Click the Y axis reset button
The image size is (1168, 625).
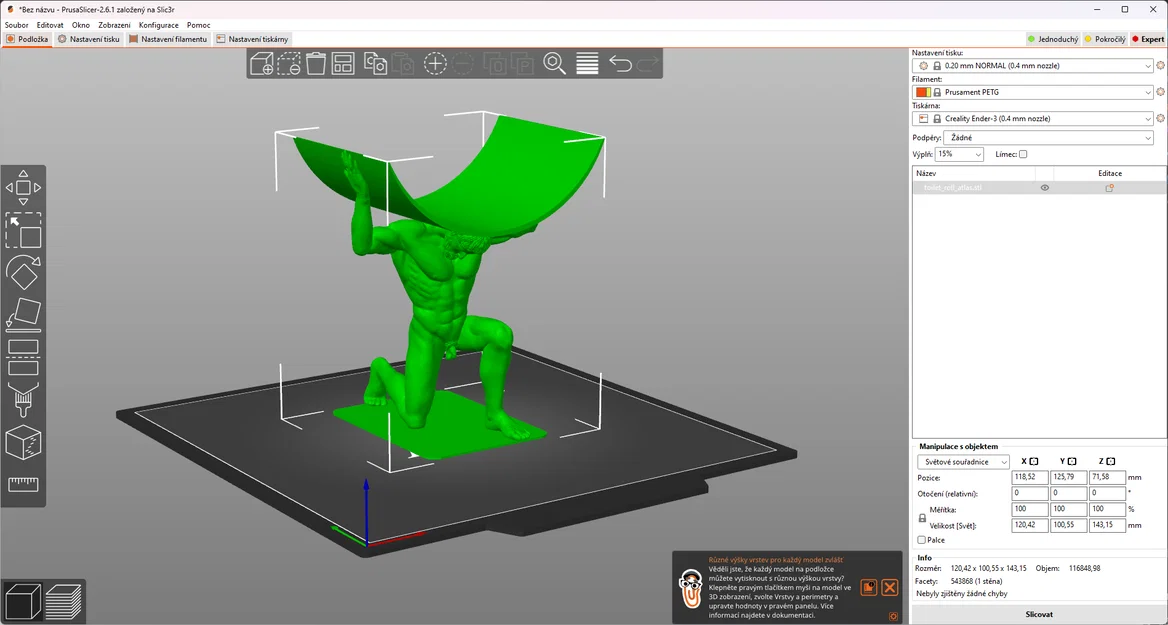1072,461
